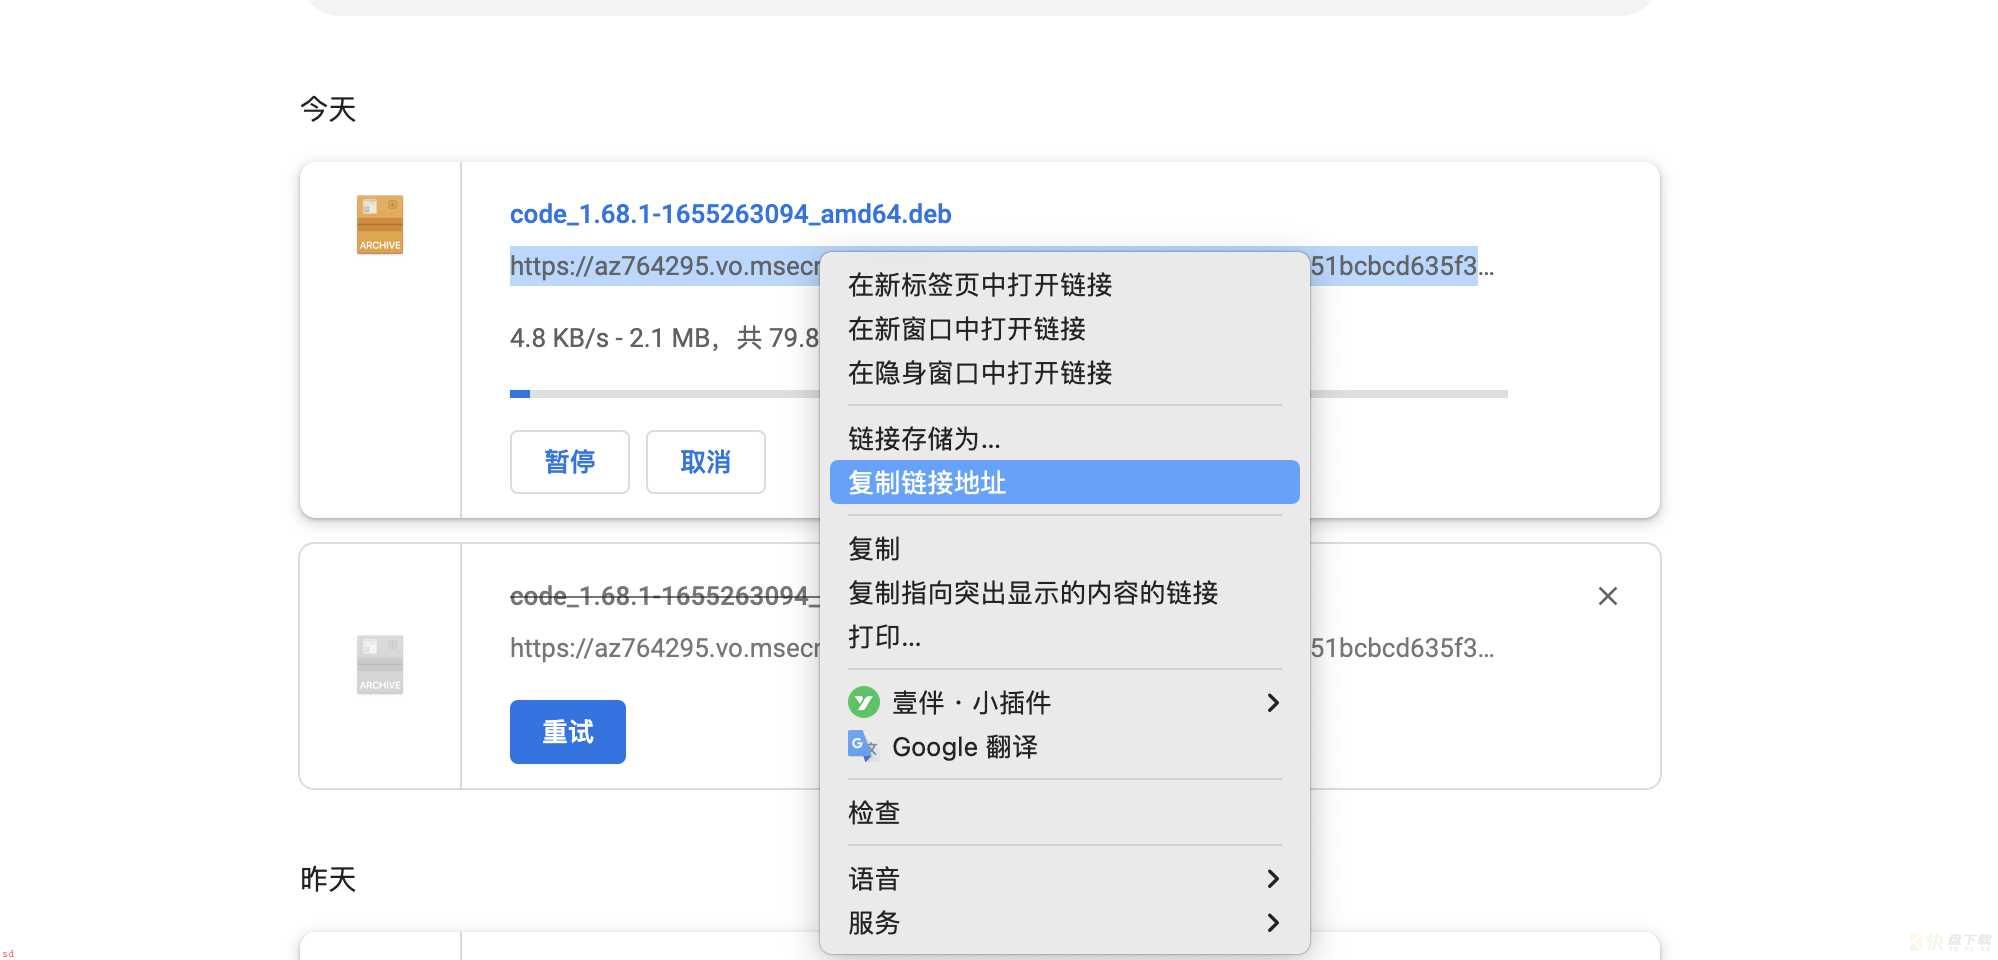
Task: Choose 在新窗口中打开链接
Action: [x=1064, y=329]
